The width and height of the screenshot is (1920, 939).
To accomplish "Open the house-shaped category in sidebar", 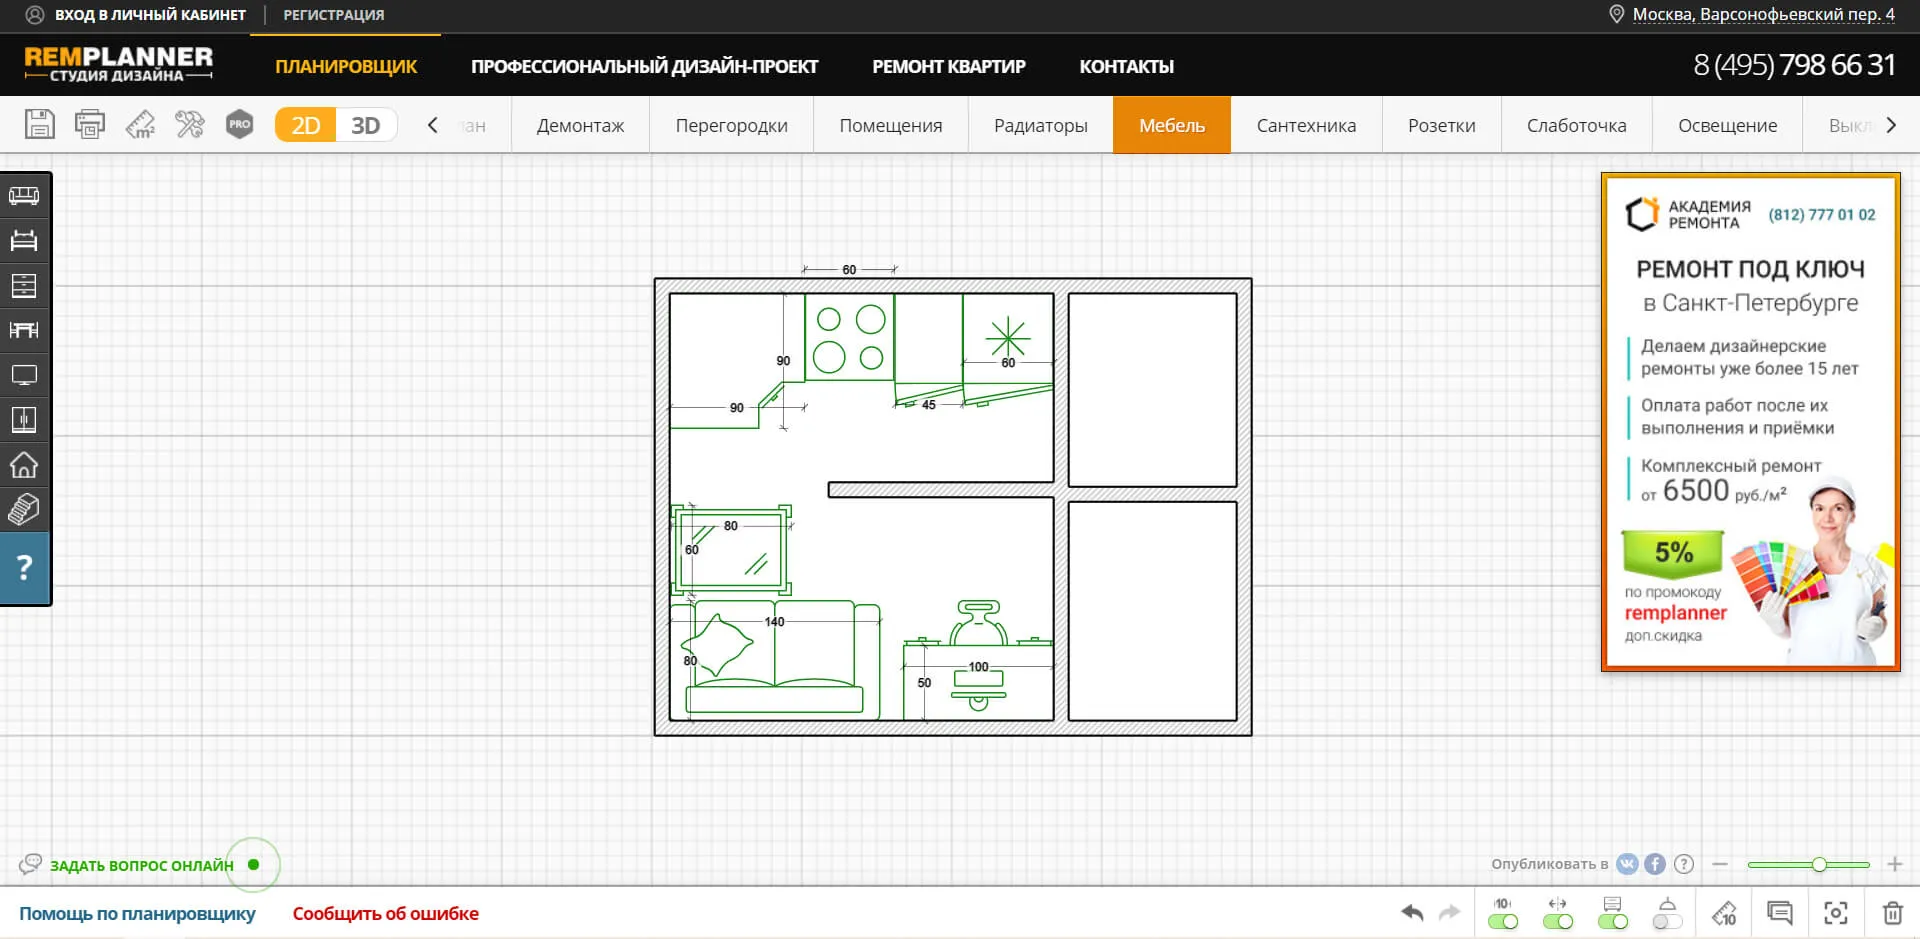I will pyautogui.click(x=24, y=465).
